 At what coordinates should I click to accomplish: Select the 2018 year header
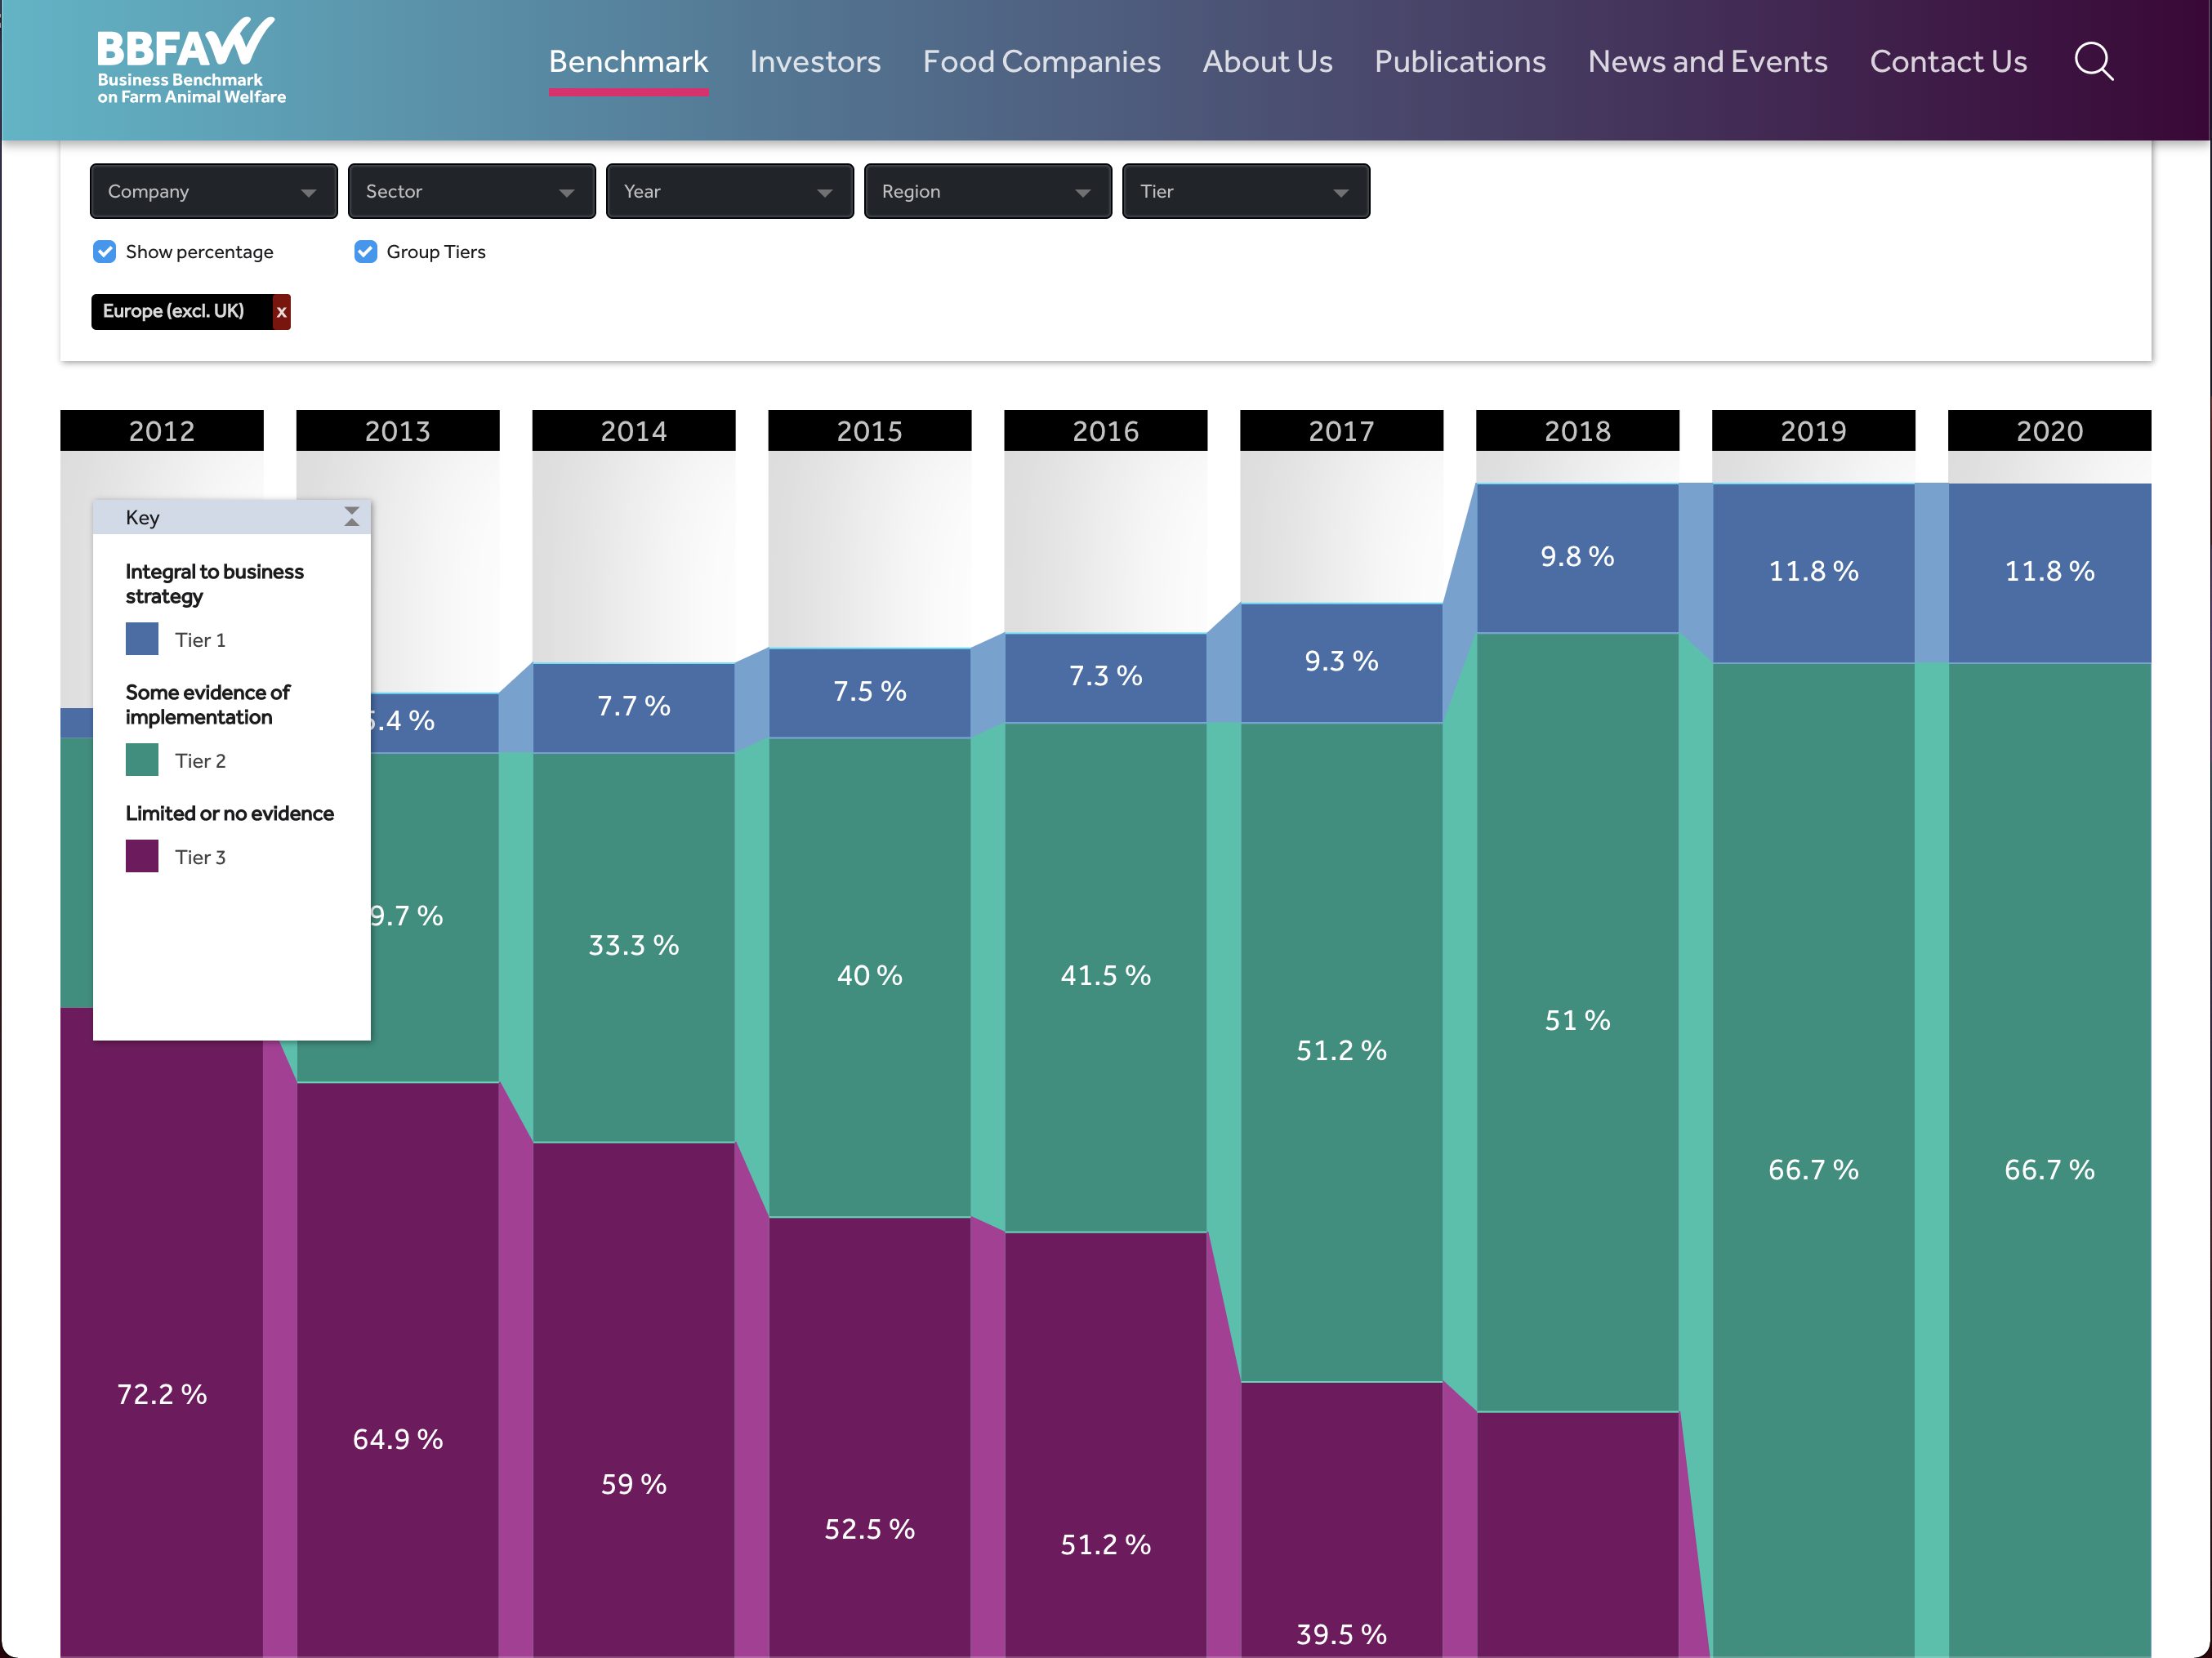tap(1578, 431)
